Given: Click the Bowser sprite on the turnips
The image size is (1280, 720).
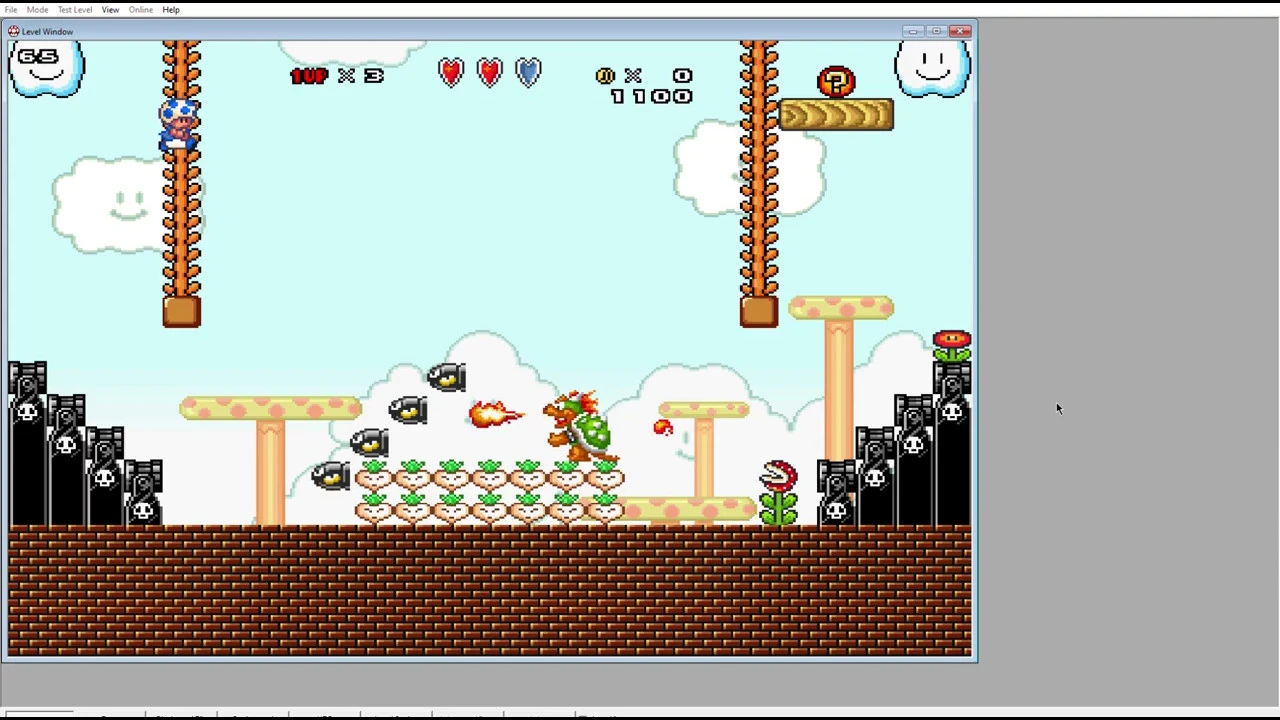Looking at the screenshot, I should [580, 427].
